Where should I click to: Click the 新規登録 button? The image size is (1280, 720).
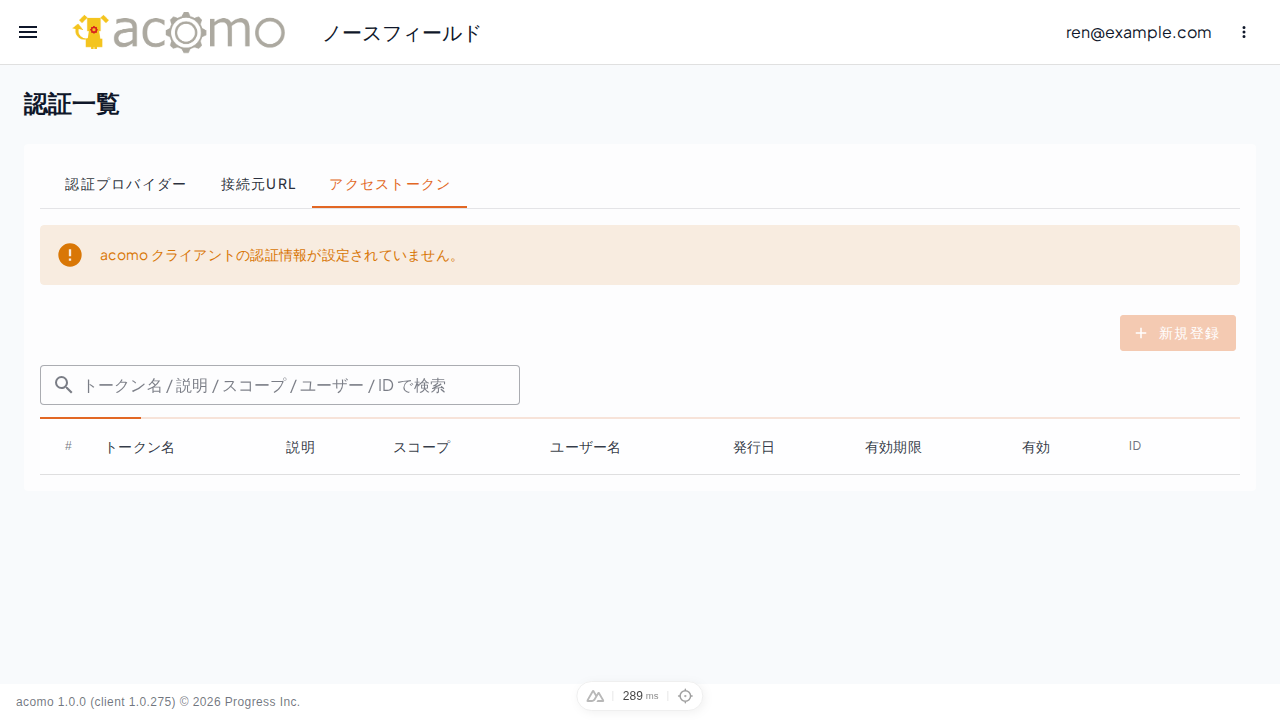point(1178,333)
